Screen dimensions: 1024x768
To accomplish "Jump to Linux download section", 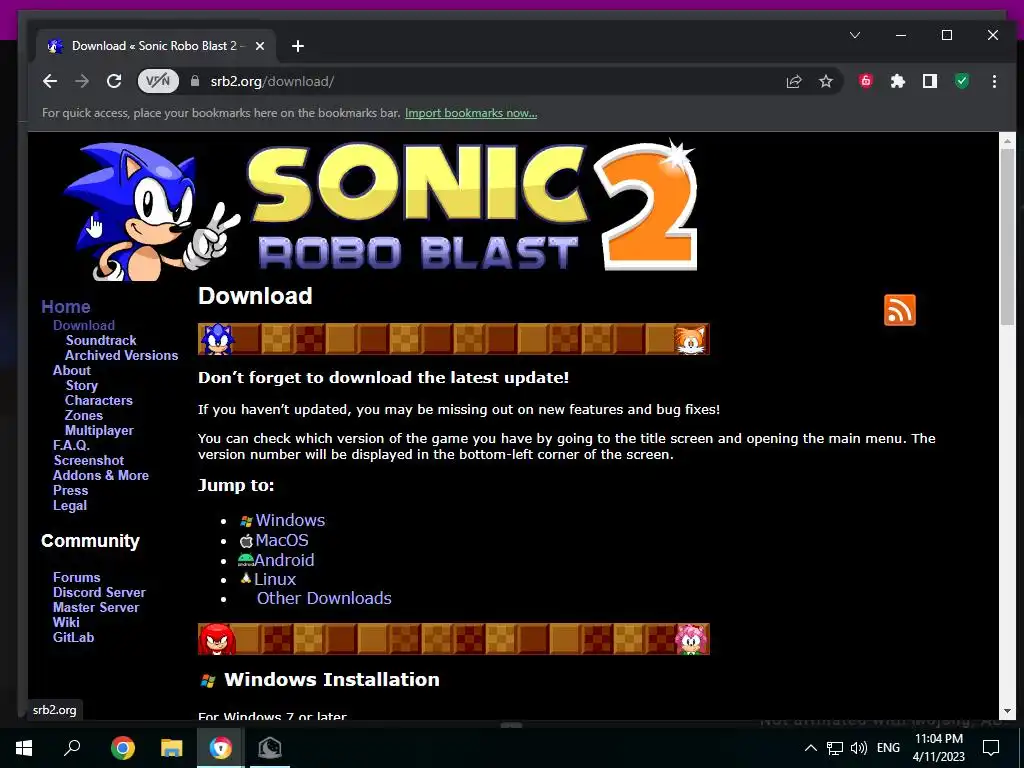I will point(275,579).
